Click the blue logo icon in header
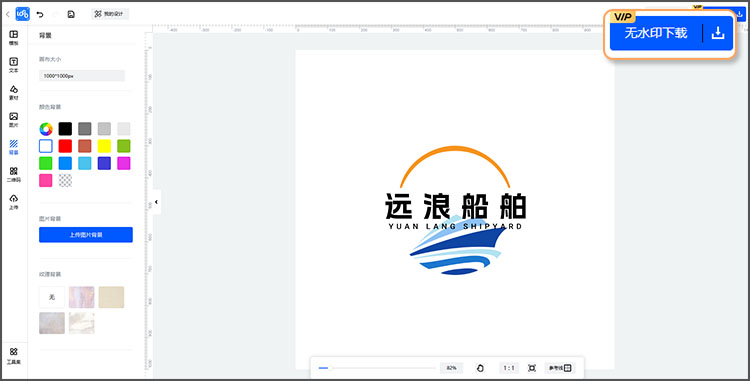This screenshot has height=381, width=750. coord(22,14)
